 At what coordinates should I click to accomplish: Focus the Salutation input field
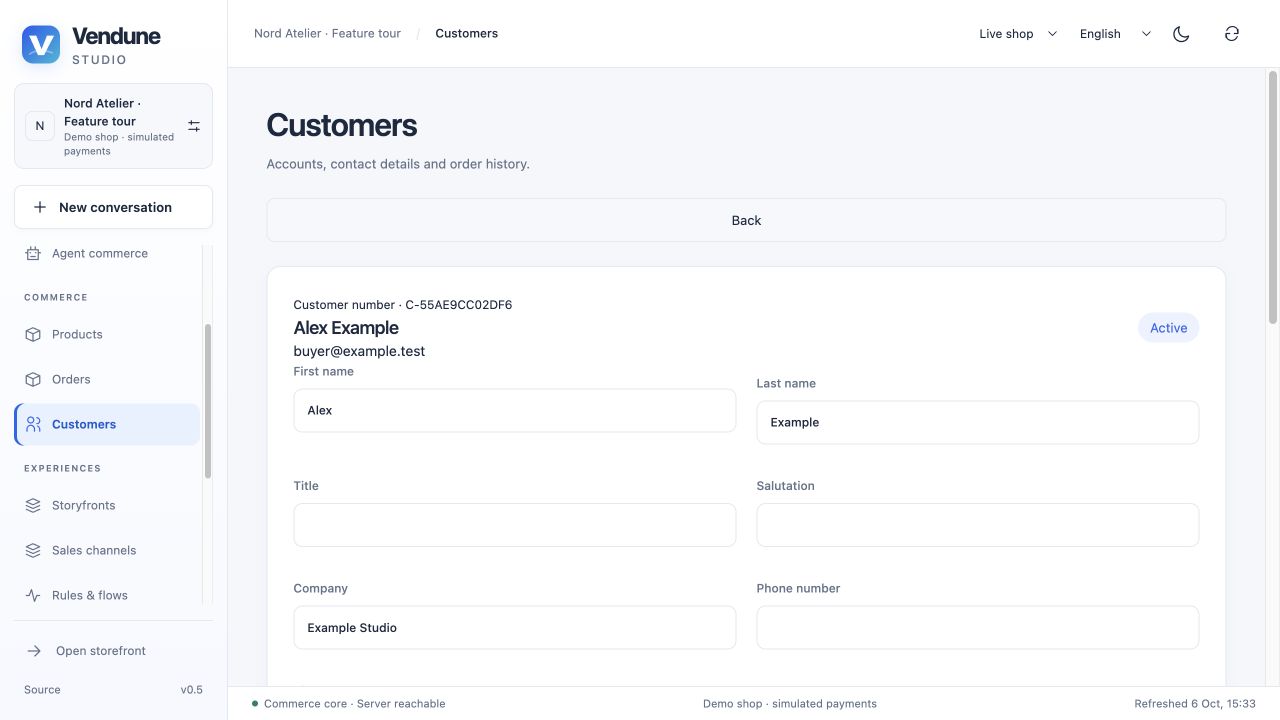tap(978, 525)
